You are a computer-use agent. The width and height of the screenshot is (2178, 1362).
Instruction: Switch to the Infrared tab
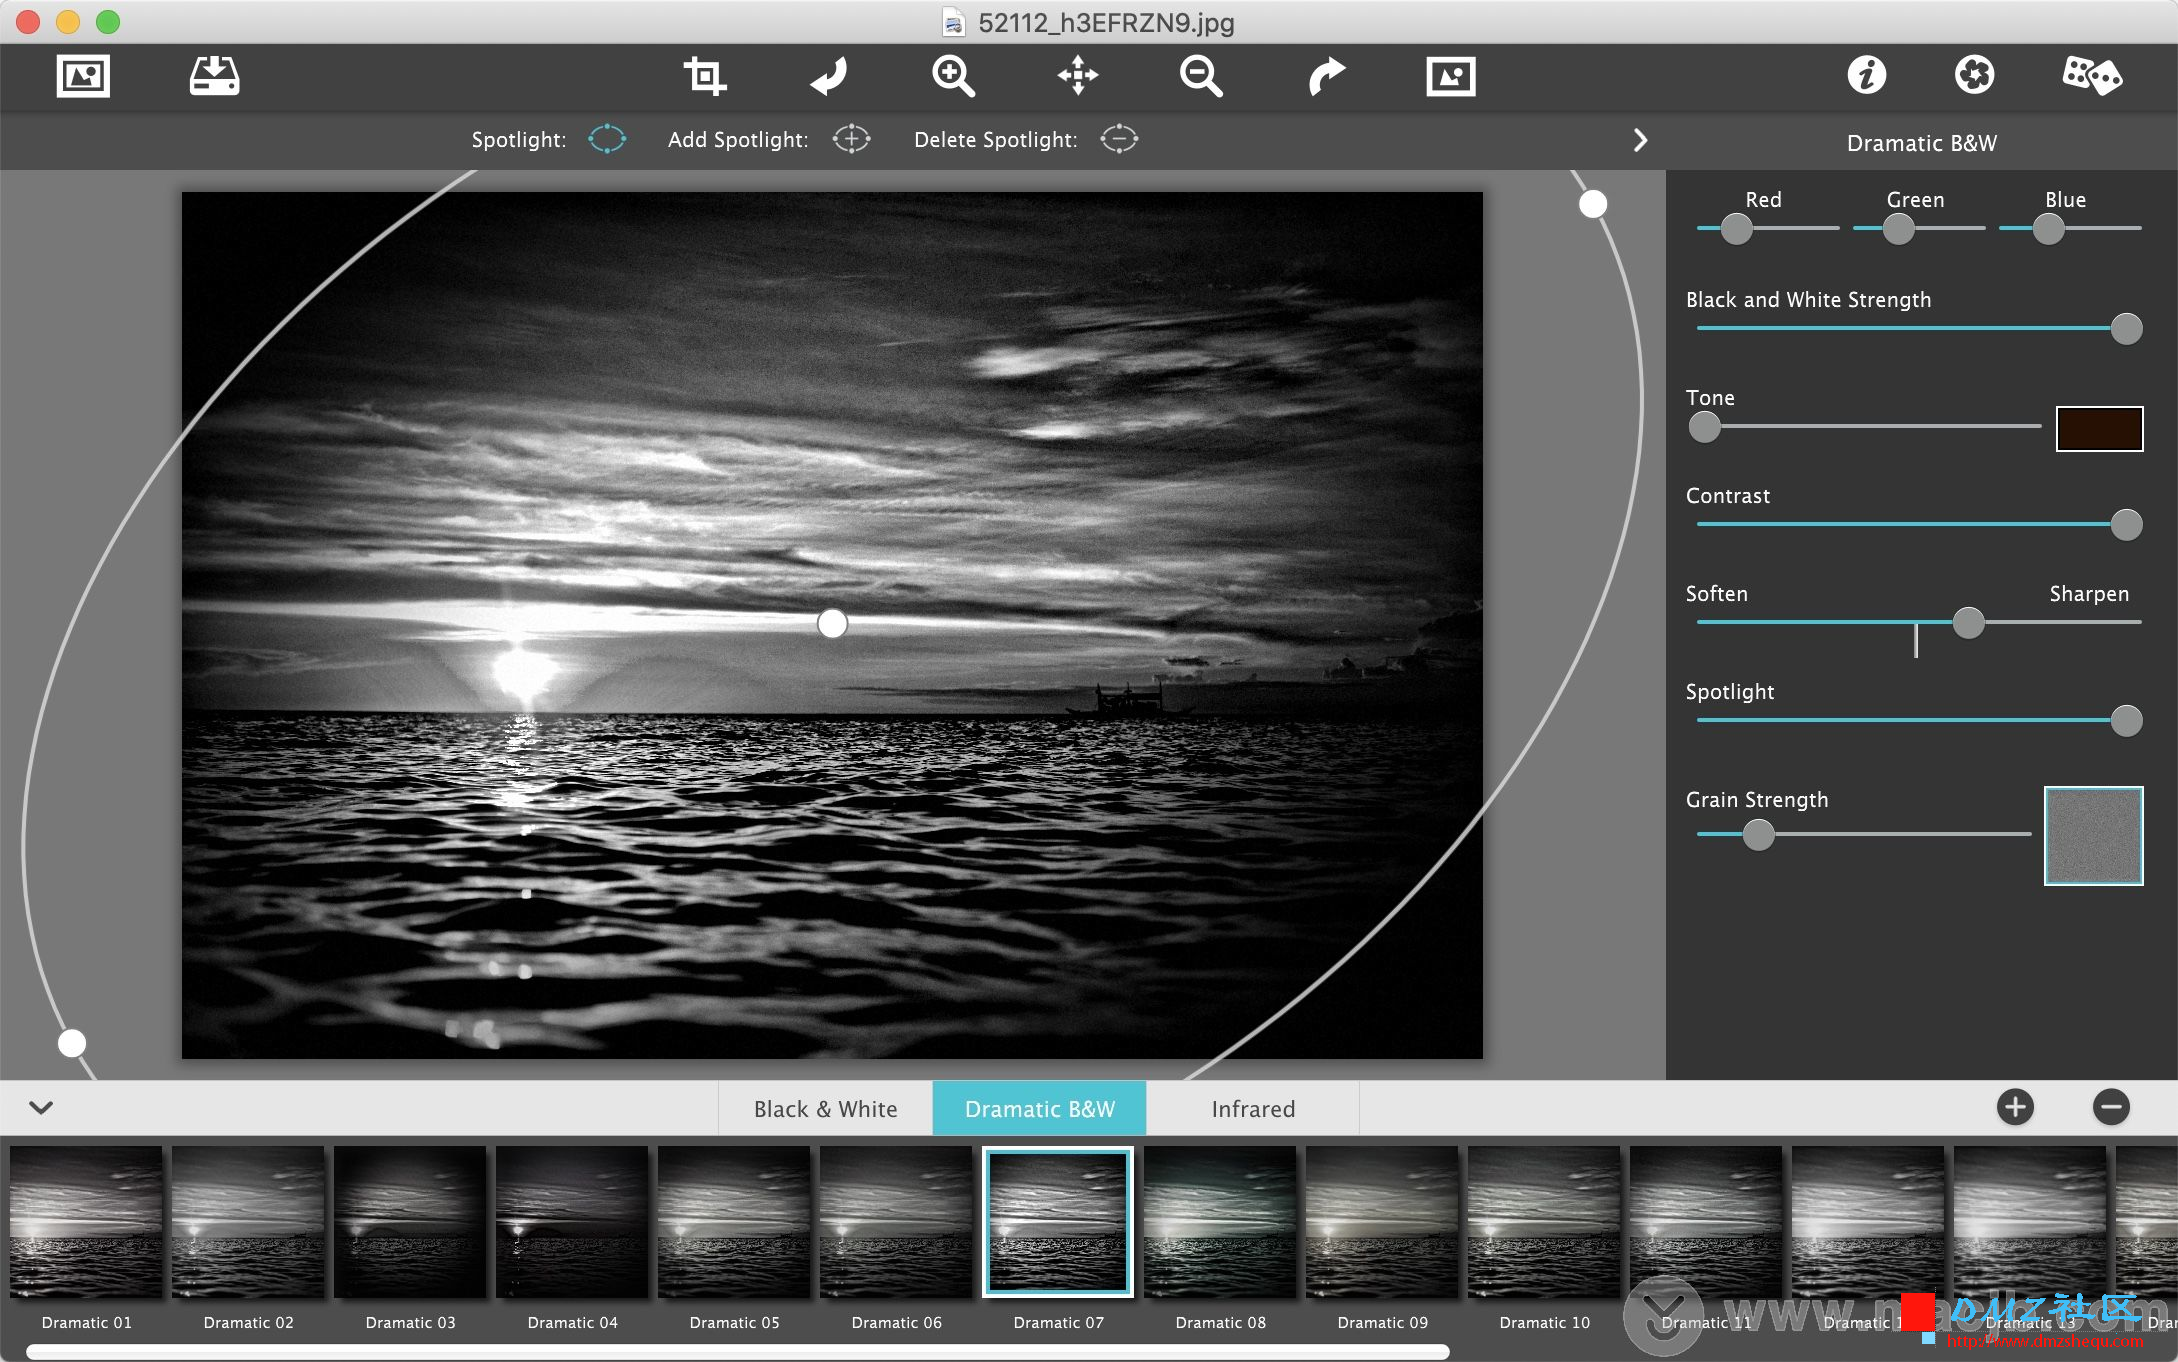1253,1109
